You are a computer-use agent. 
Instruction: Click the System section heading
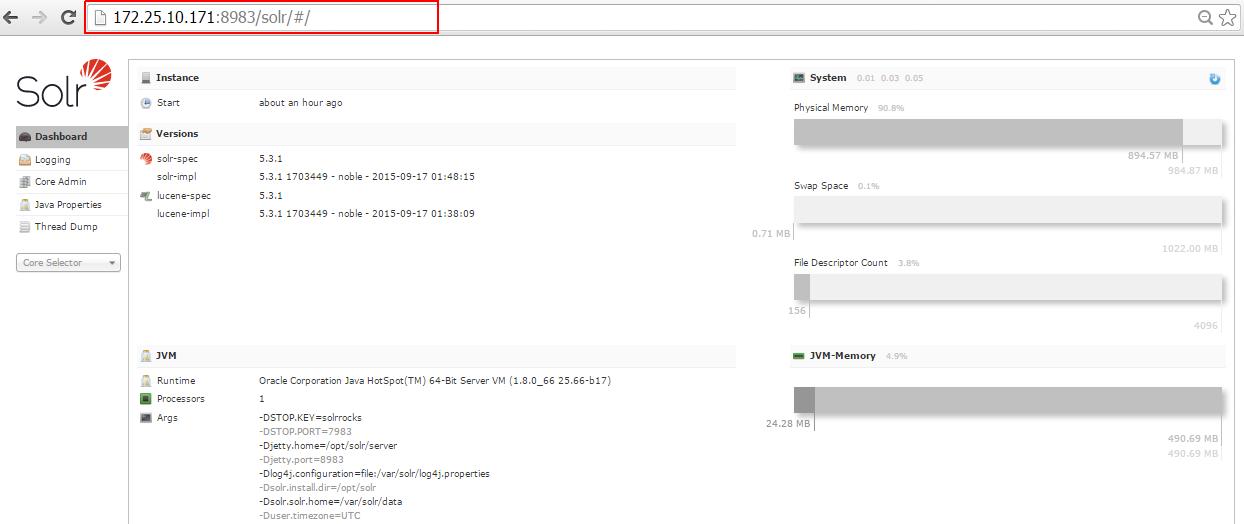point(828,78)
